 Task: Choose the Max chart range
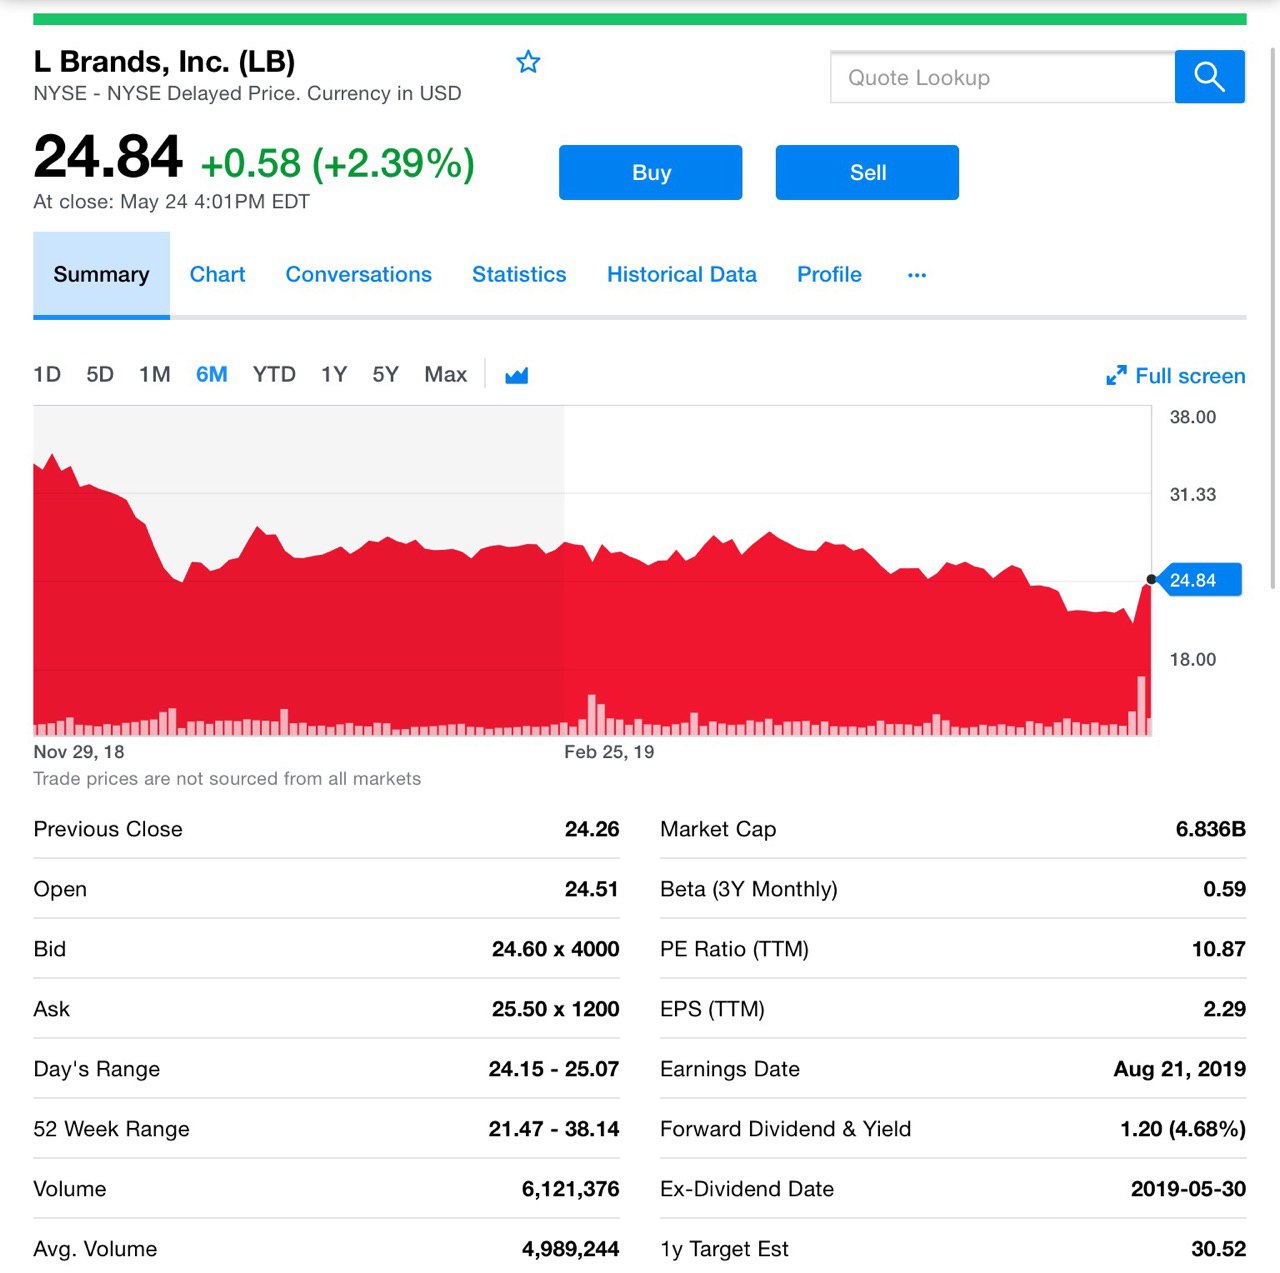(445, 375)
